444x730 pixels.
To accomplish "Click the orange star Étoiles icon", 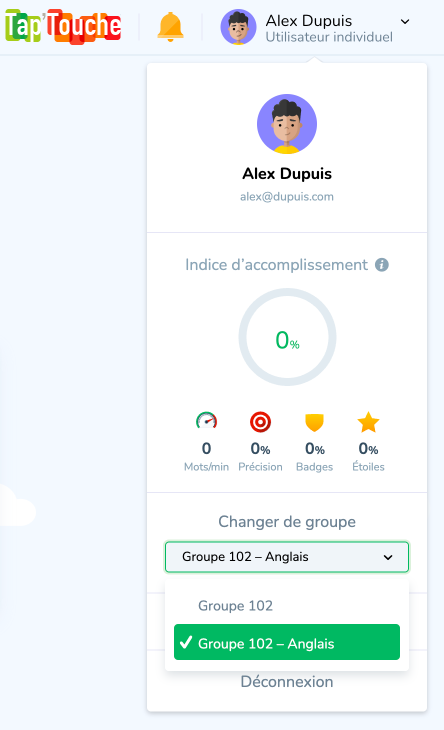I will pyautogui.click(x=368, y=422).
